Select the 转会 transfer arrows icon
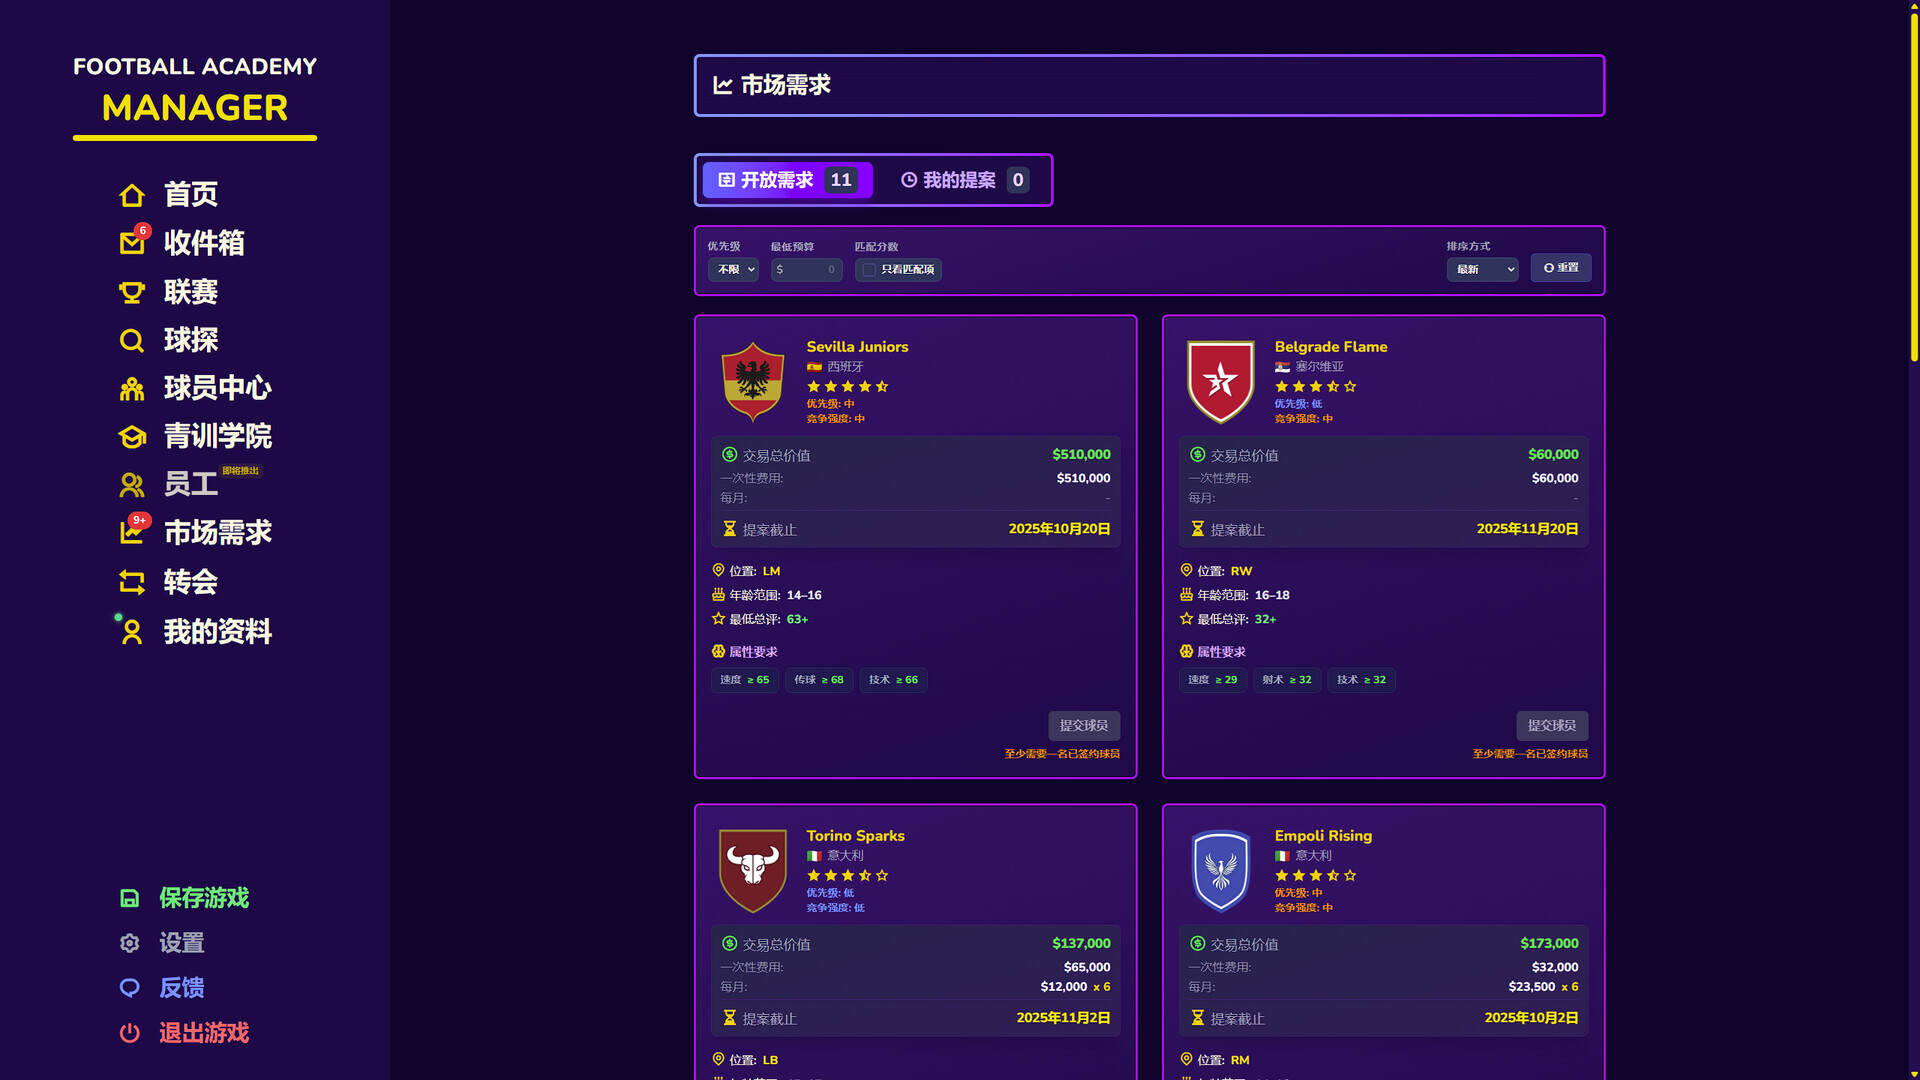Screen dimensions: 1920x1080 click(131, 583)
